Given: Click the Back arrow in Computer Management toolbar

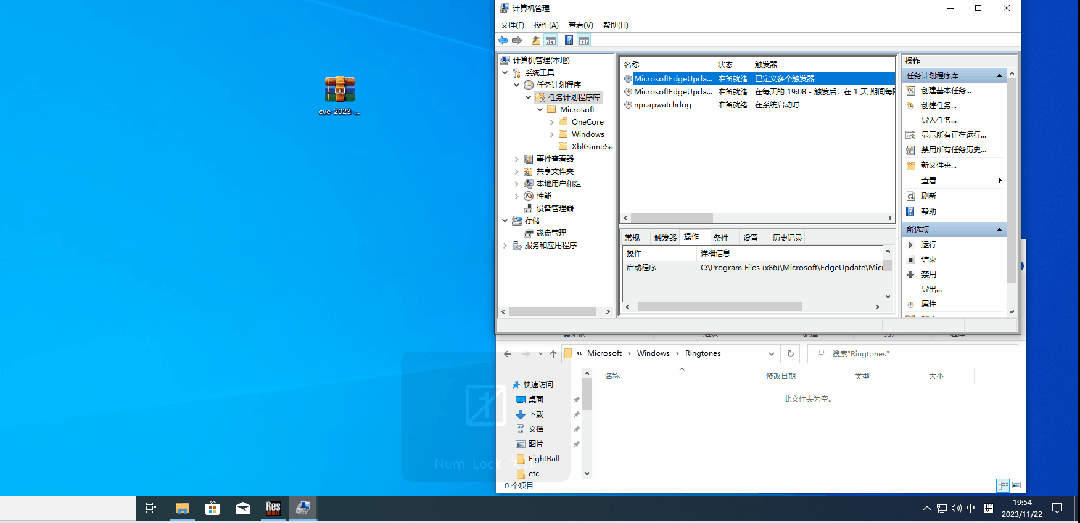Looking at the screenshot, I should [x=503, y=41].
